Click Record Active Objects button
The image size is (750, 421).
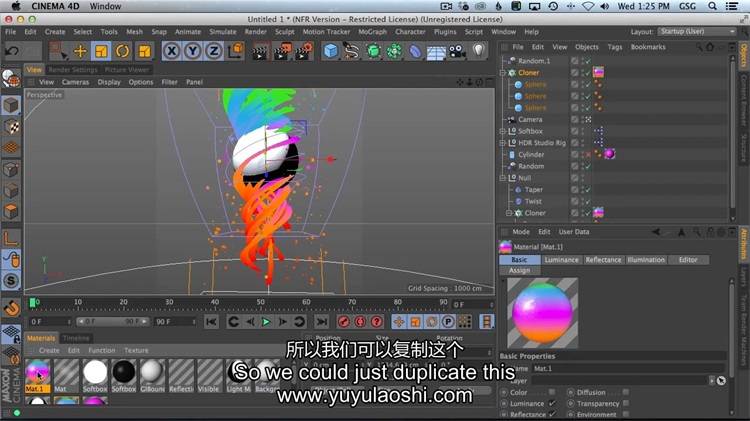click(343, 322)
